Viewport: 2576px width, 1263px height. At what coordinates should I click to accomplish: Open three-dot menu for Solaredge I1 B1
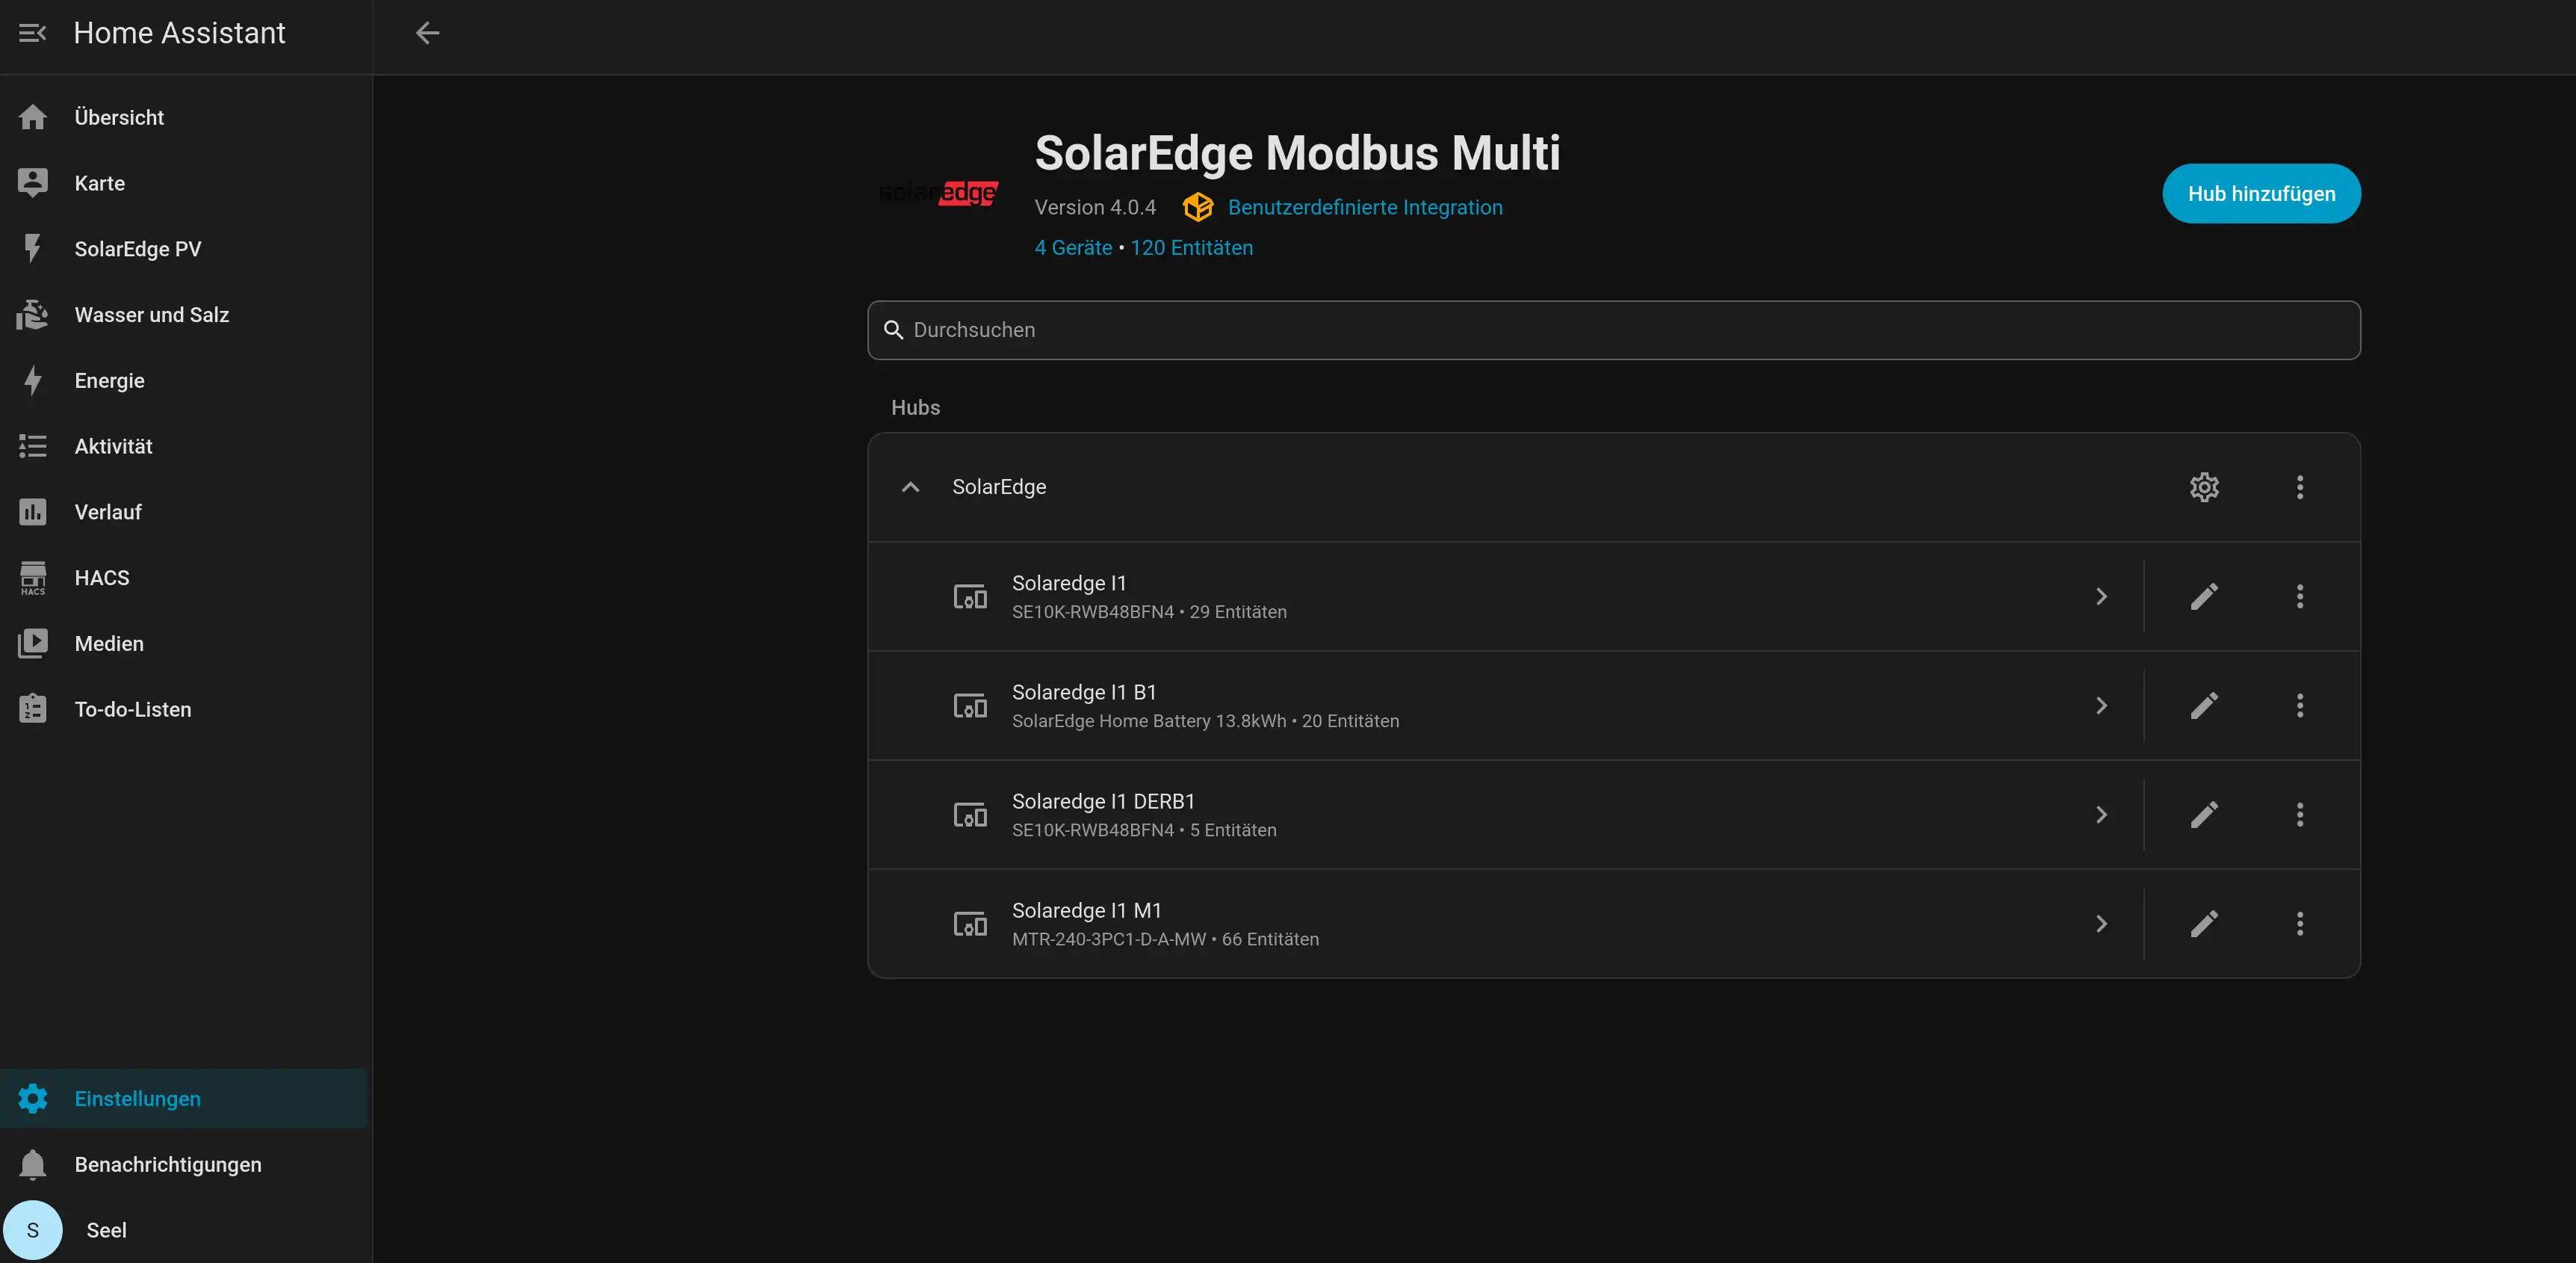[x=2299, y=706]
